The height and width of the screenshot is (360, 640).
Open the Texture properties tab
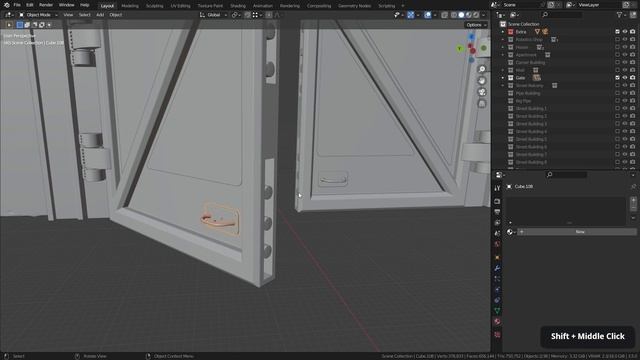[x=497, y=335]
